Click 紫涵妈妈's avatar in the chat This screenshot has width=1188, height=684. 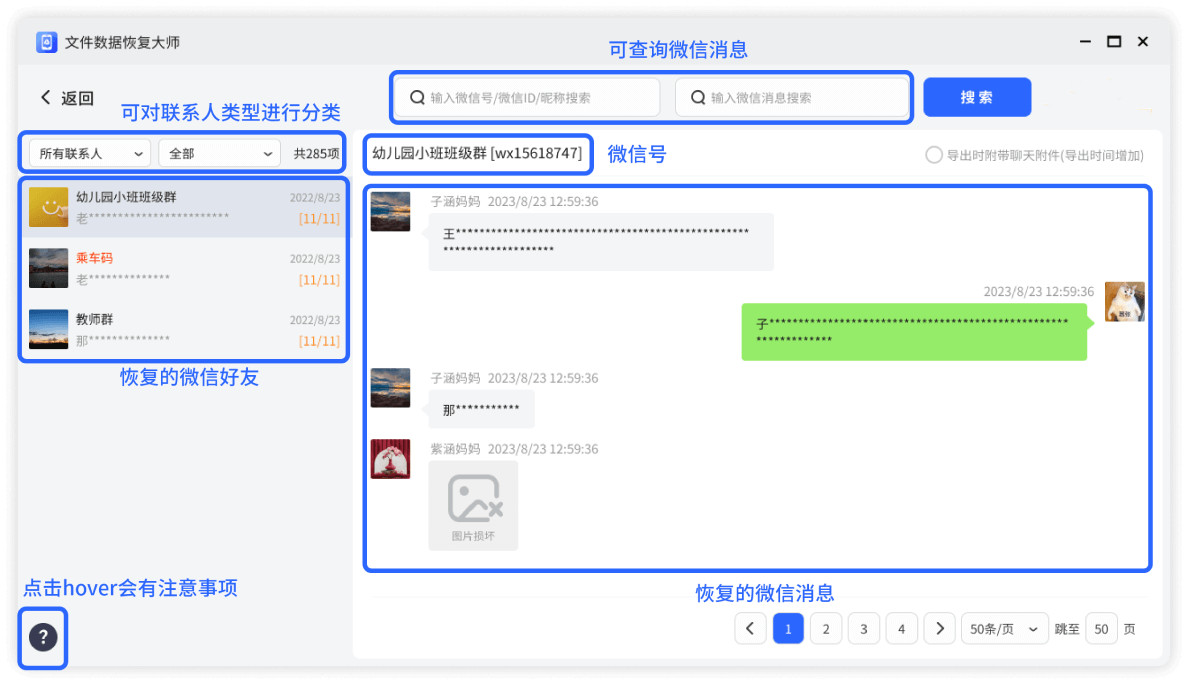(390, 458)
